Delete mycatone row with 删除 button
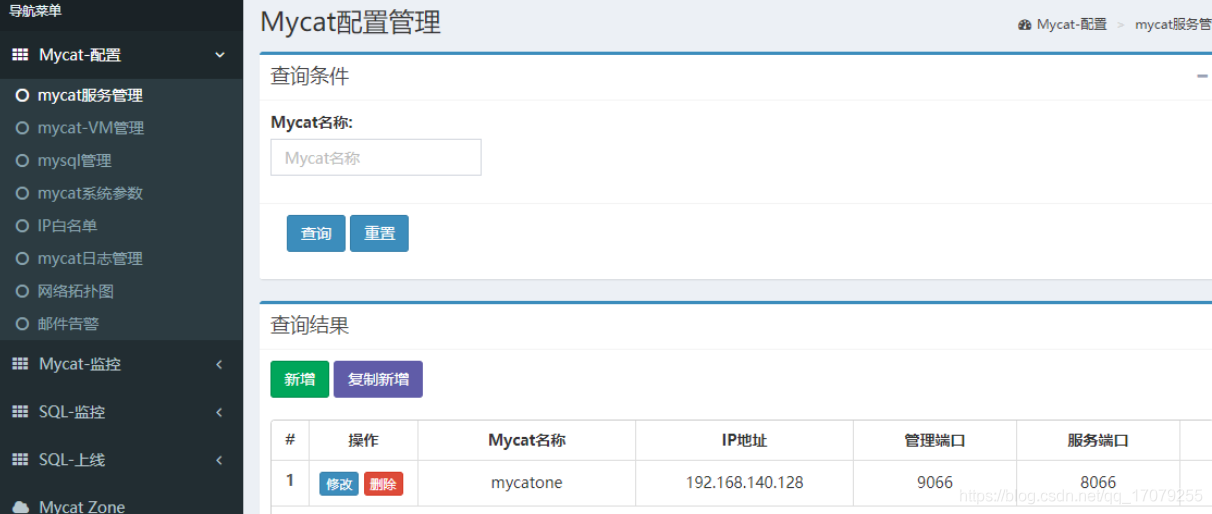 (x=383, y=484)
